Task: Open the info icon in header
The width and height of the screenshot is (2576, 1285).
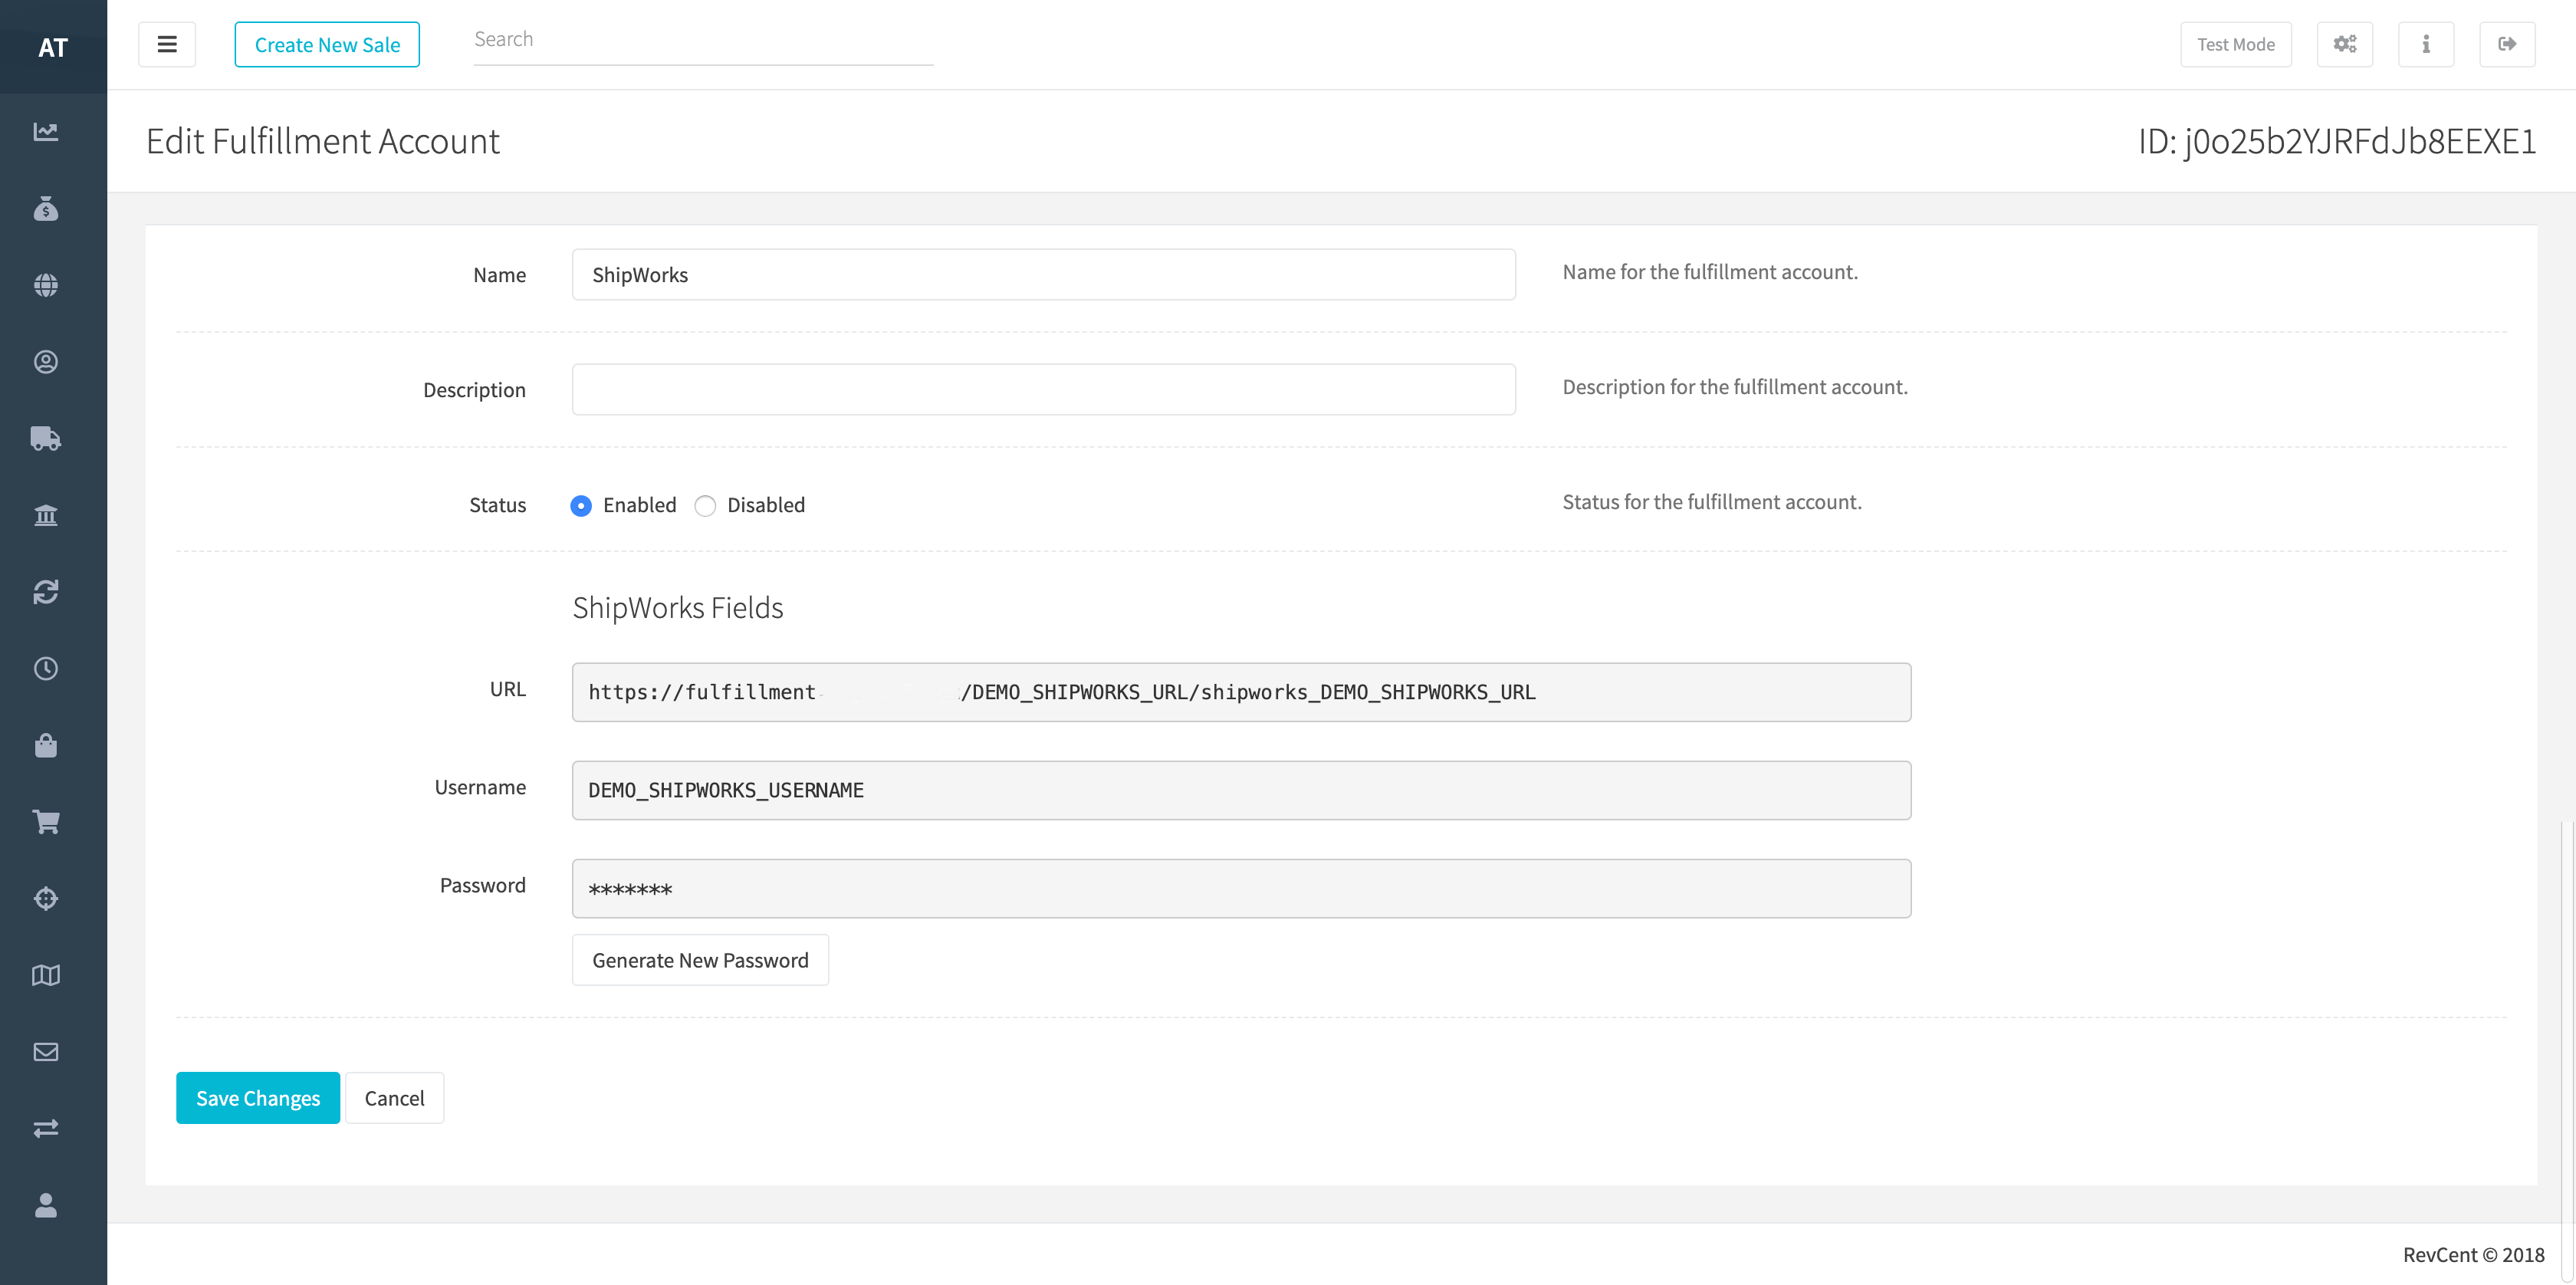Action: [x=2425, y=44]
